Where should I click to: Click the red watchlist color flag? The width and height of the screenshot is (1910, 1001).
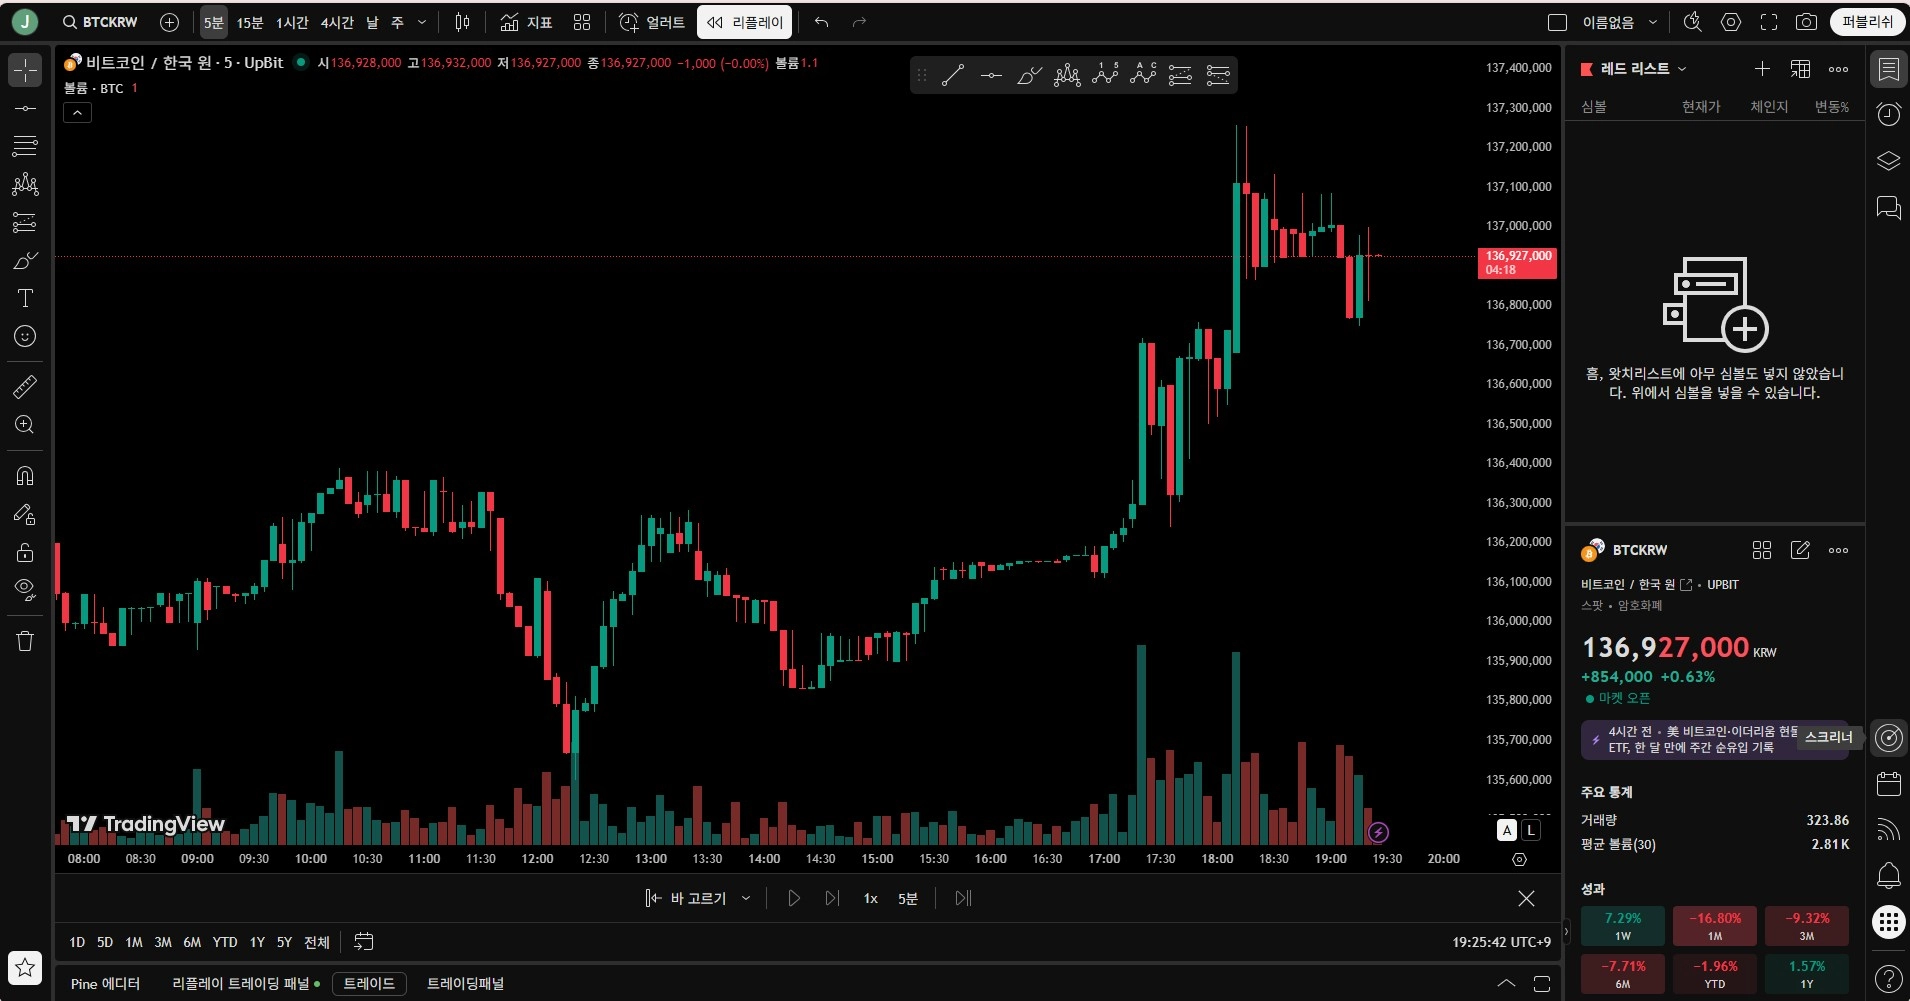[x=1586, y=69]
